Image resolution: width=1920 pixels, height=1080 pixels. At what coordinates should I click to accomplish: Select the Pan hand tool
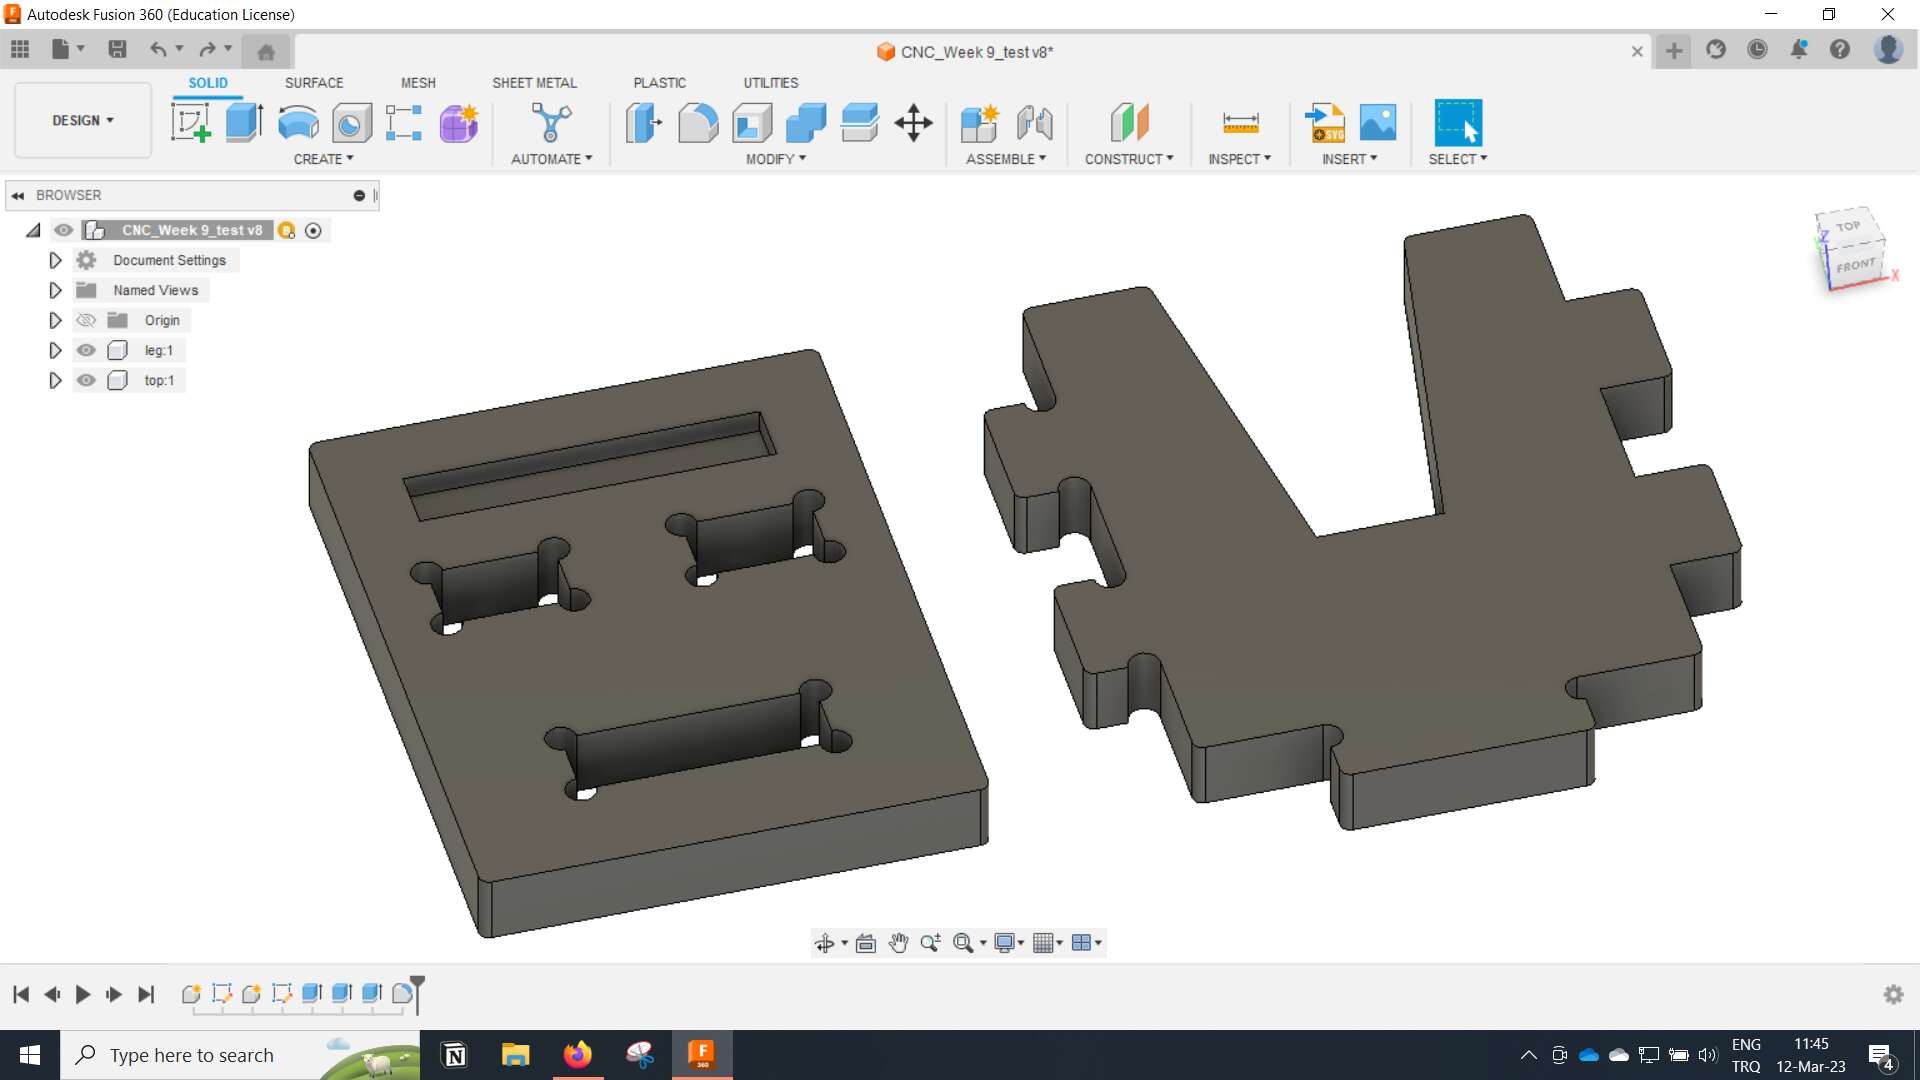click(898, 943)
